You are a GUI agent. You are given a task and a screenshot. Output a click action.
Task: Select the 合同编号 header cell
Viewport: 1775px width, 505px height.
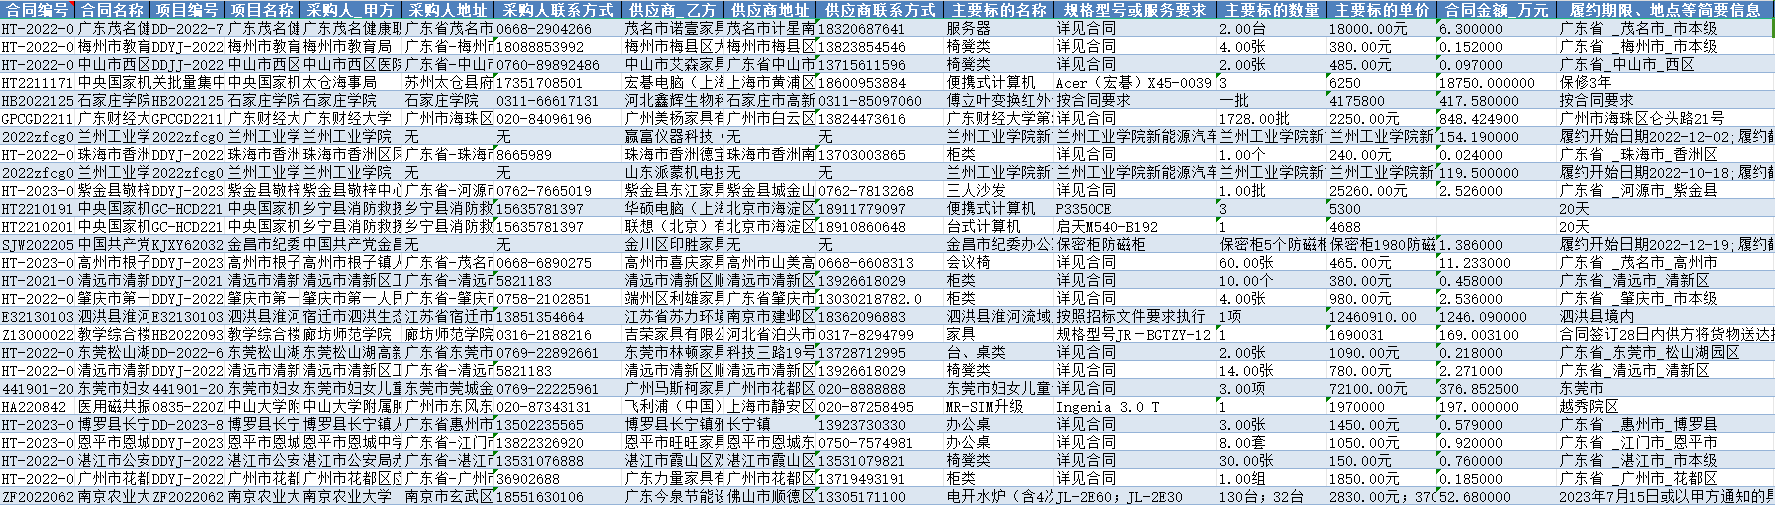tap(38, 10)
